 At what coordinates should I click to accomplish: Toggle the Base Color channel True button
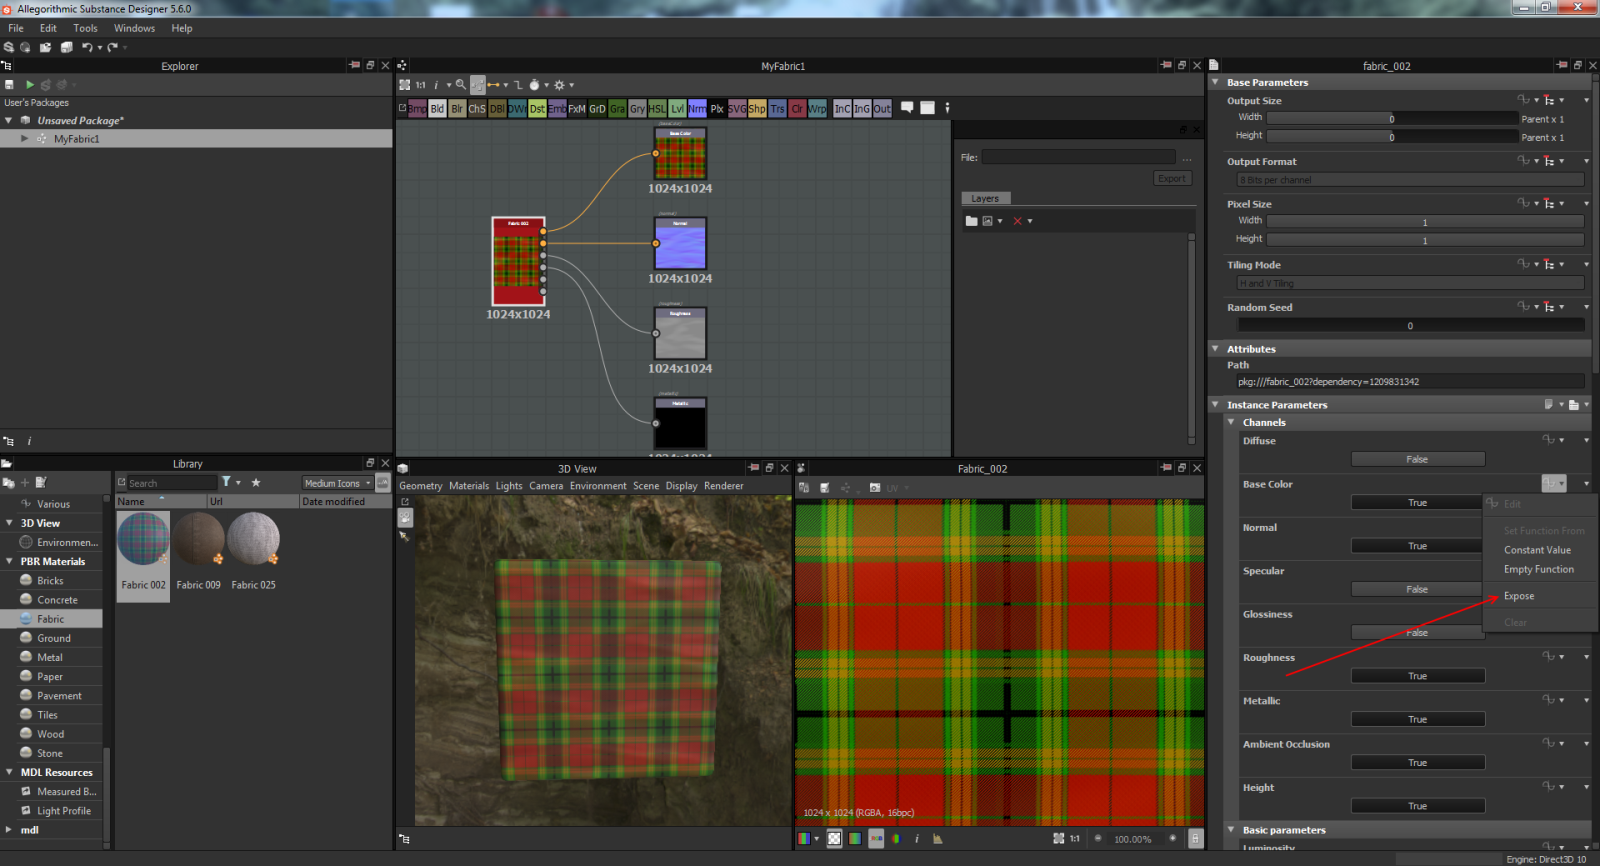coord(1418,502)
